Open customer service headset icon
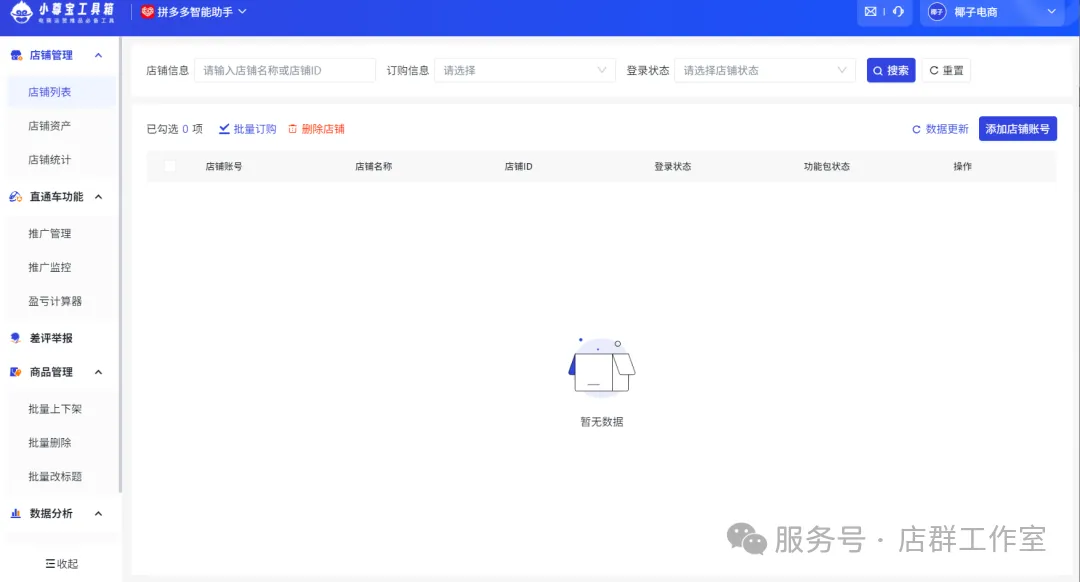This screenshot has width=1080, height=582. click(898, 12)
